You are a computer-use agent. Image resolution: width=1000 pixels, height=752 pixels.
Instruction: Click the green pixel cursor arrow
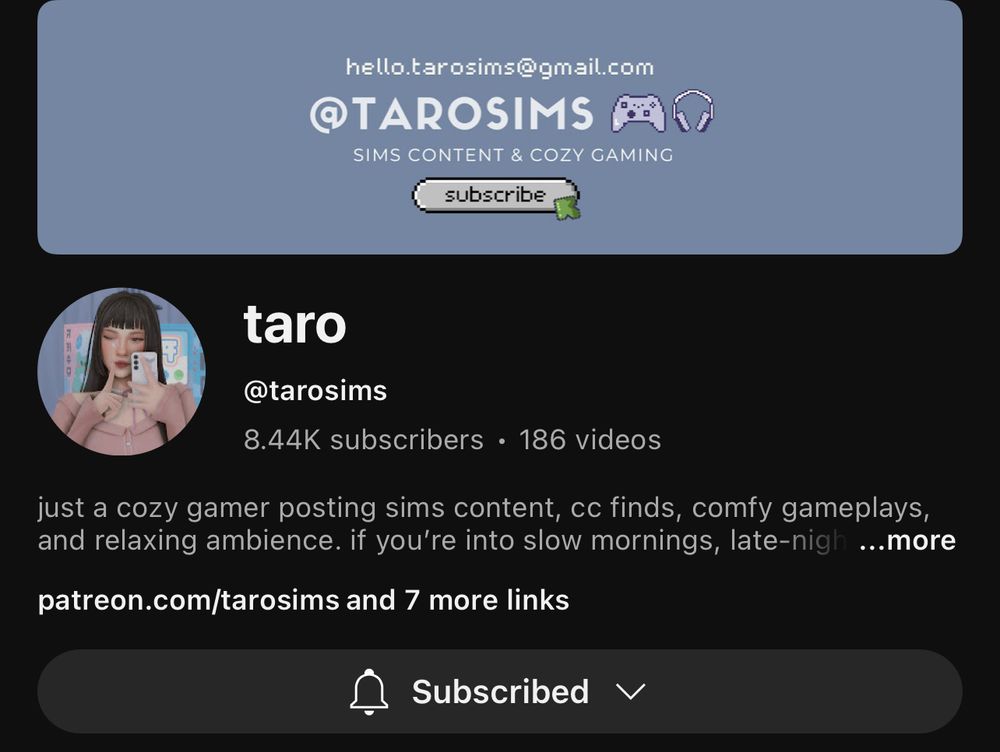(567, 208)
